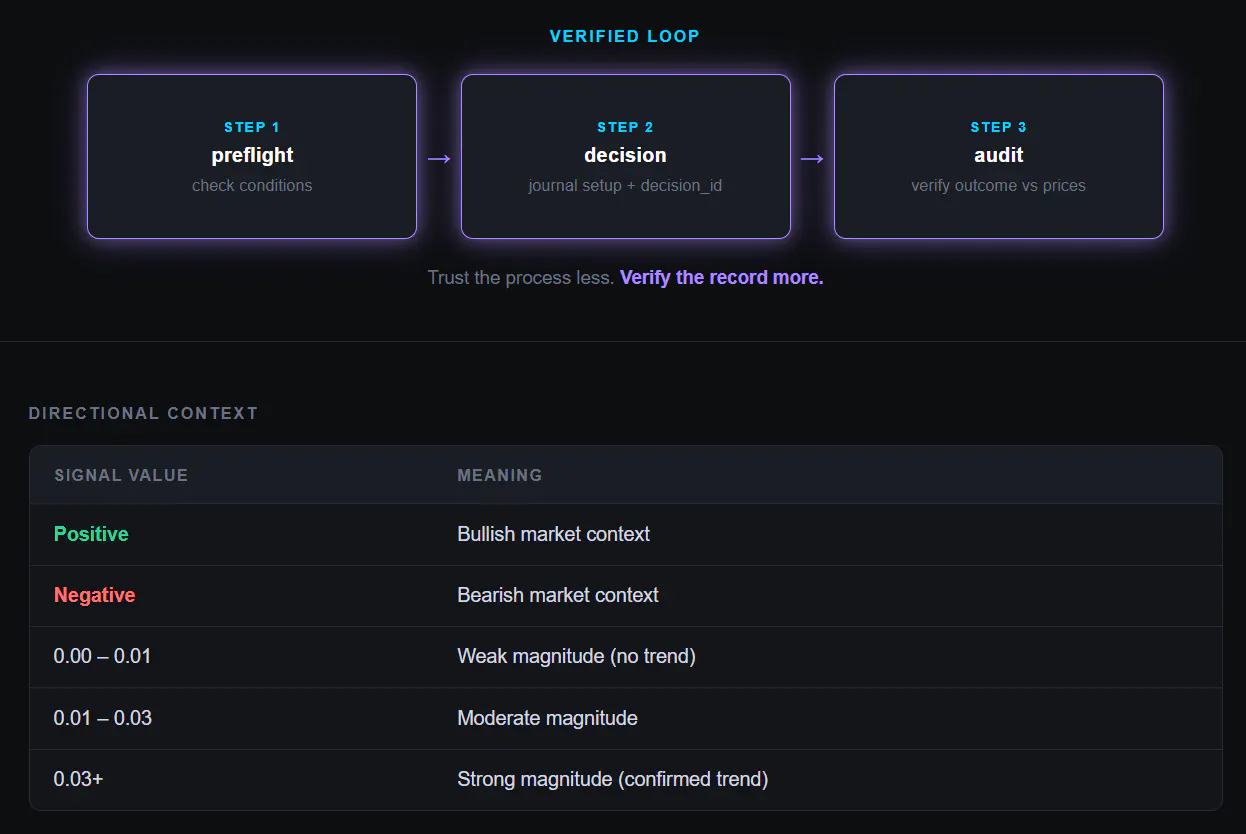Click the 'MEANING' column header
The image size is (1246, 834).
pyautogui.click(x=500, y=475)
